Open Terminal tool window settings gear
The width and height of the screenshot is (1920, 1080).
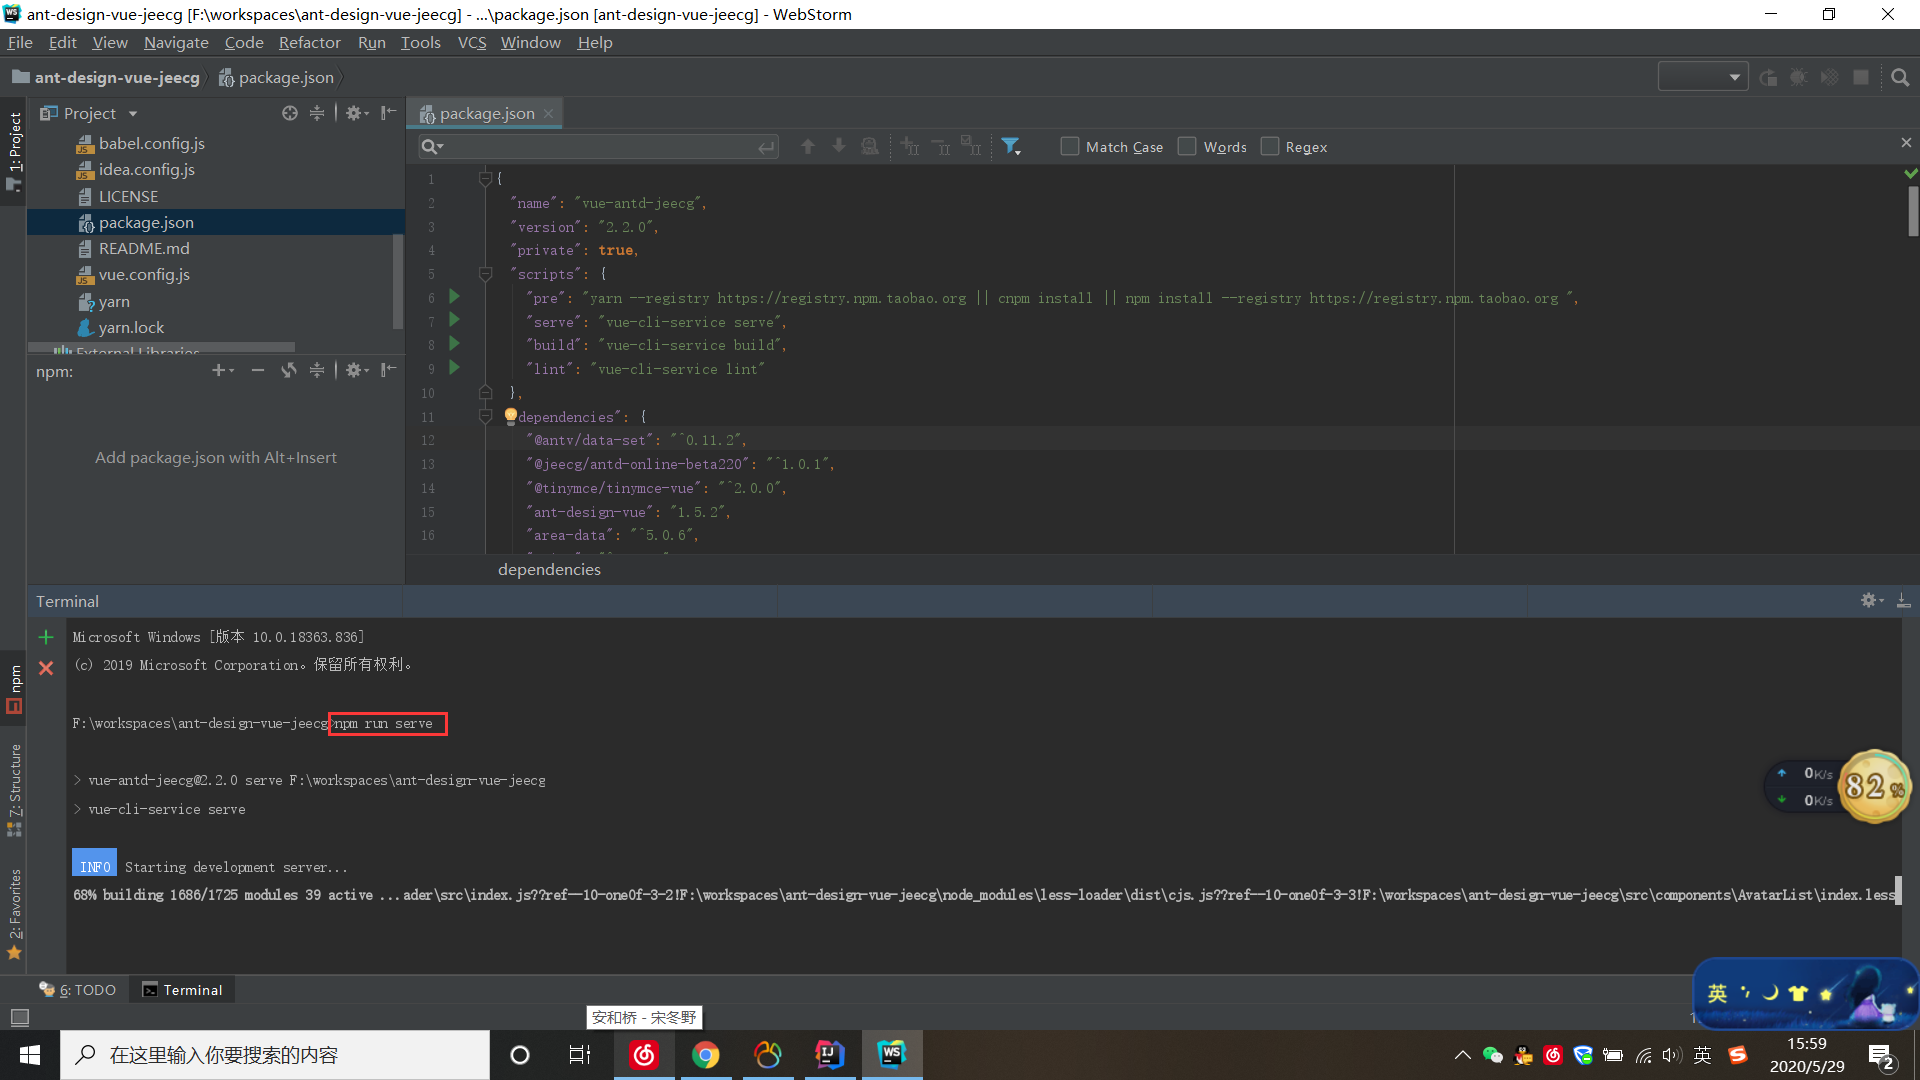[1869, 600]
